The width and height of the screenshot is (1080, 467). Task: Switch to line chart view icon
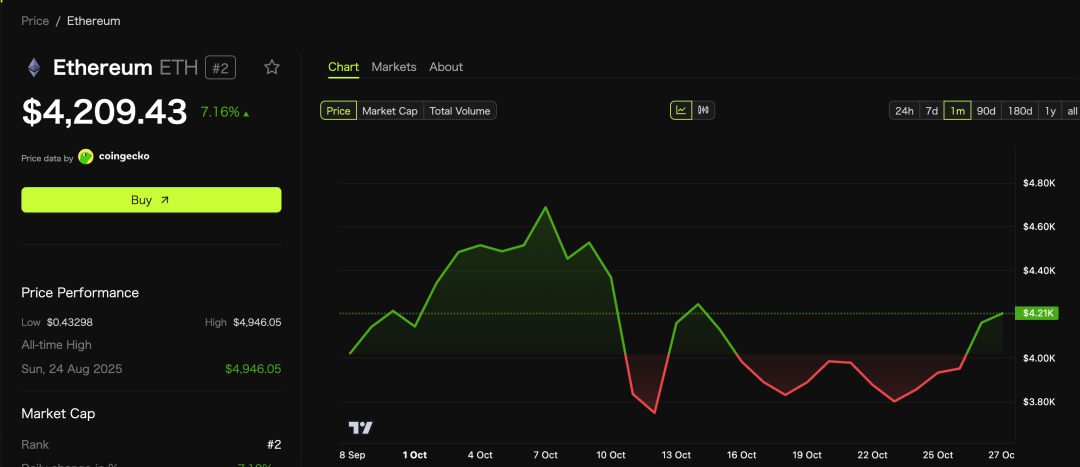point(681,110)
